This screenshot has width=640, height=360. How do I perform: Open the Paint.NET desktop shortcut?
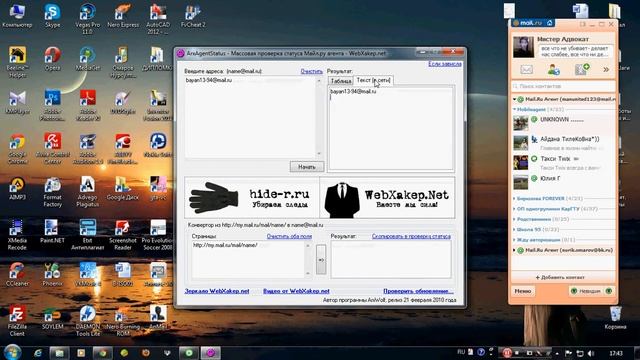53,231
